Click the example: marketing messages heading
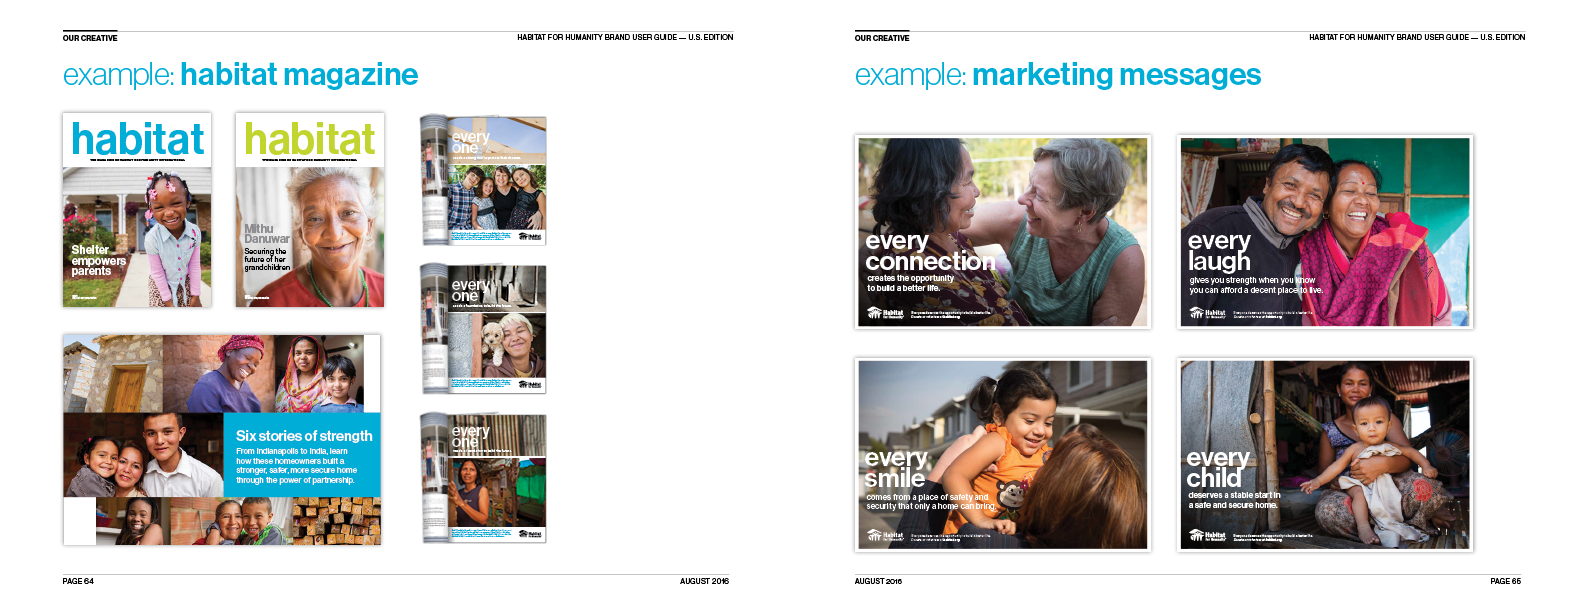 click(x=1058, y=75)
